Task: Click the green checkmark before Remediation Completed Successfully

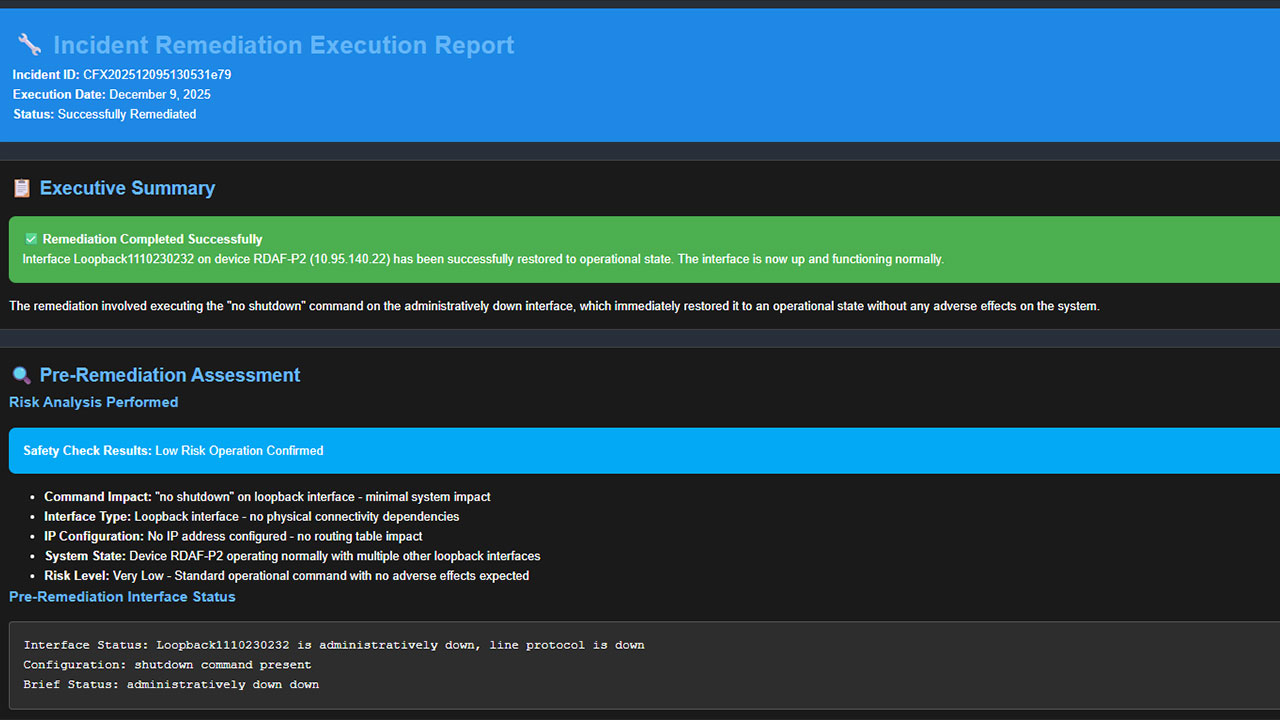Action: click(x=31, y=239)
